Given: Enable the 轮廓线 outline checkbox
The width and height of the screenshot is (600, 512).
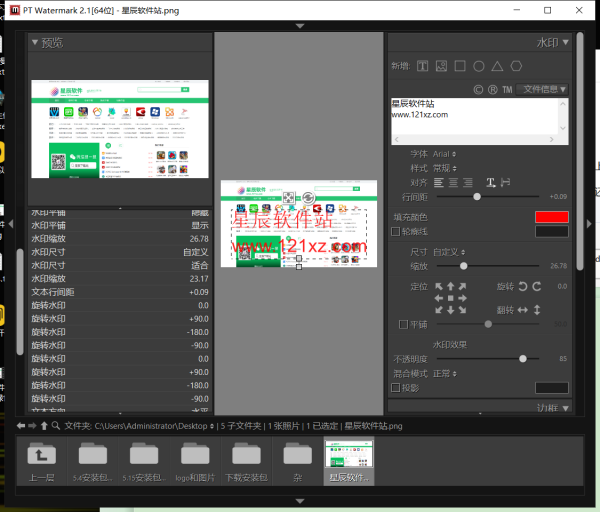Looking at the screenshot, I should (x=396, y=232).
